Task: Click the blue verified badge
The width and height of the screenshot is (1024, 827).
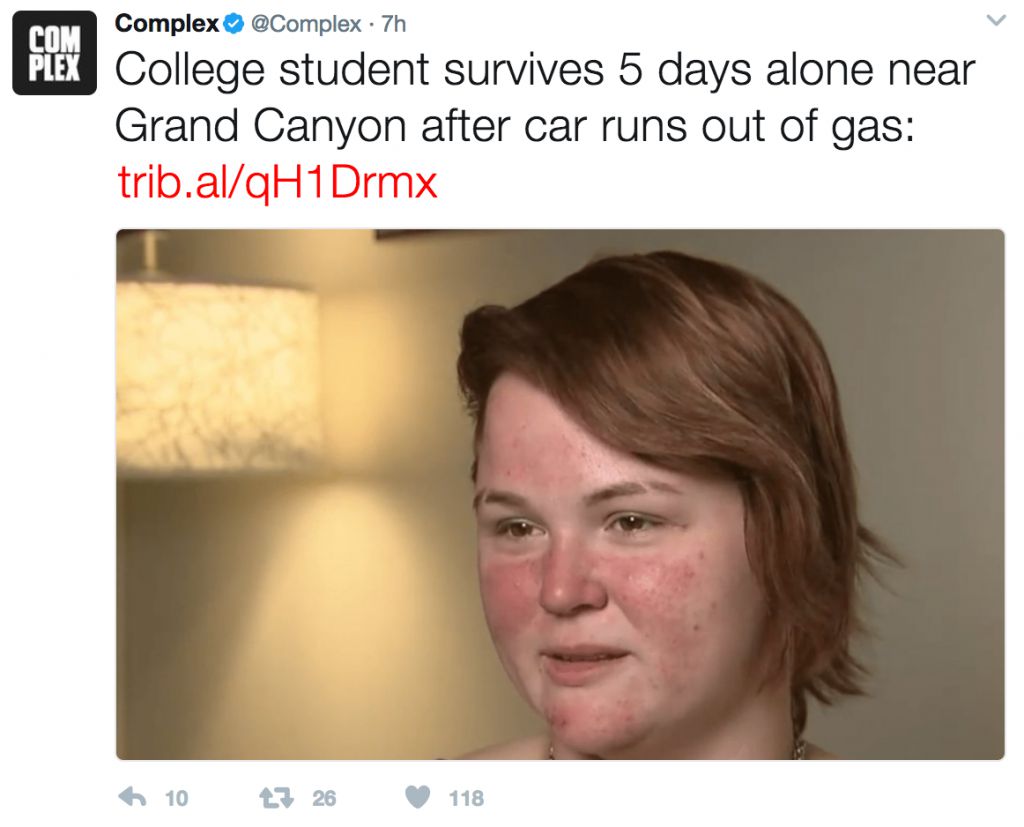Action: [x=234, y=24]
